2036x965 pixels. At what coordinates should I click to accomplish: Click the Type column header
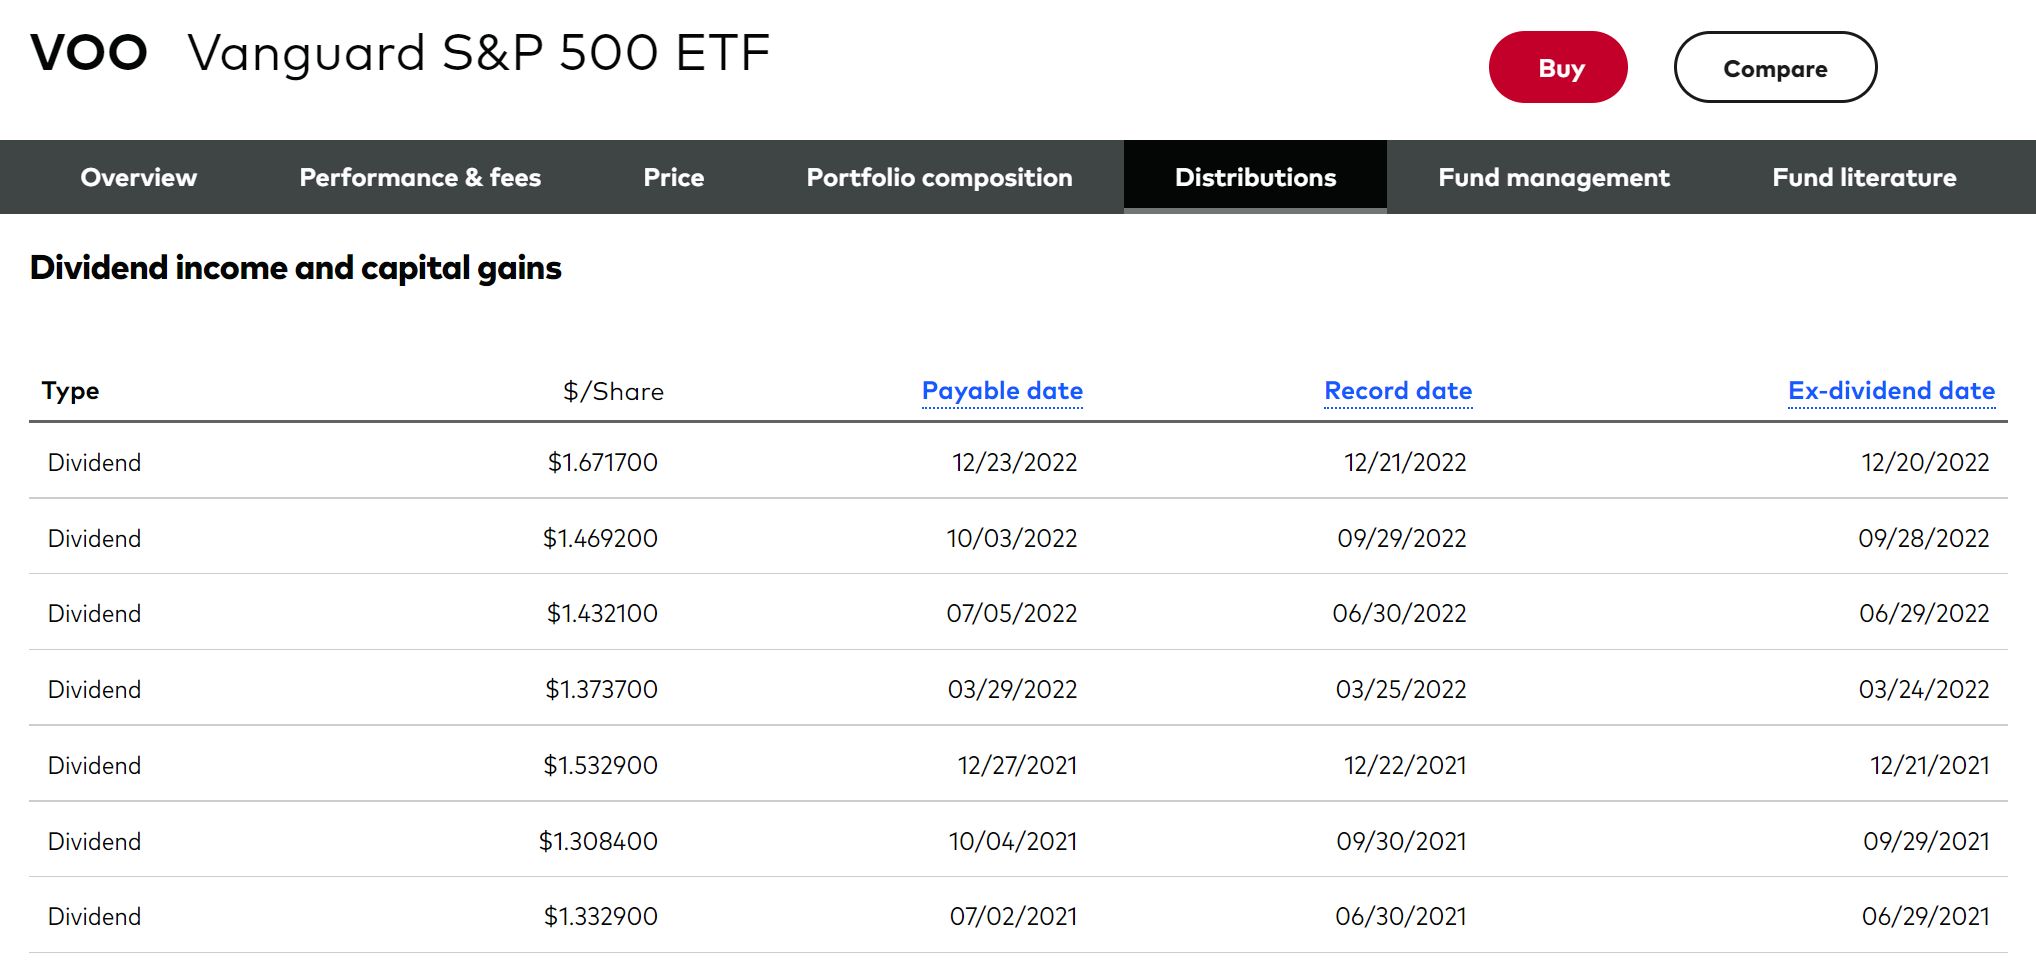[x=70, y=391]
